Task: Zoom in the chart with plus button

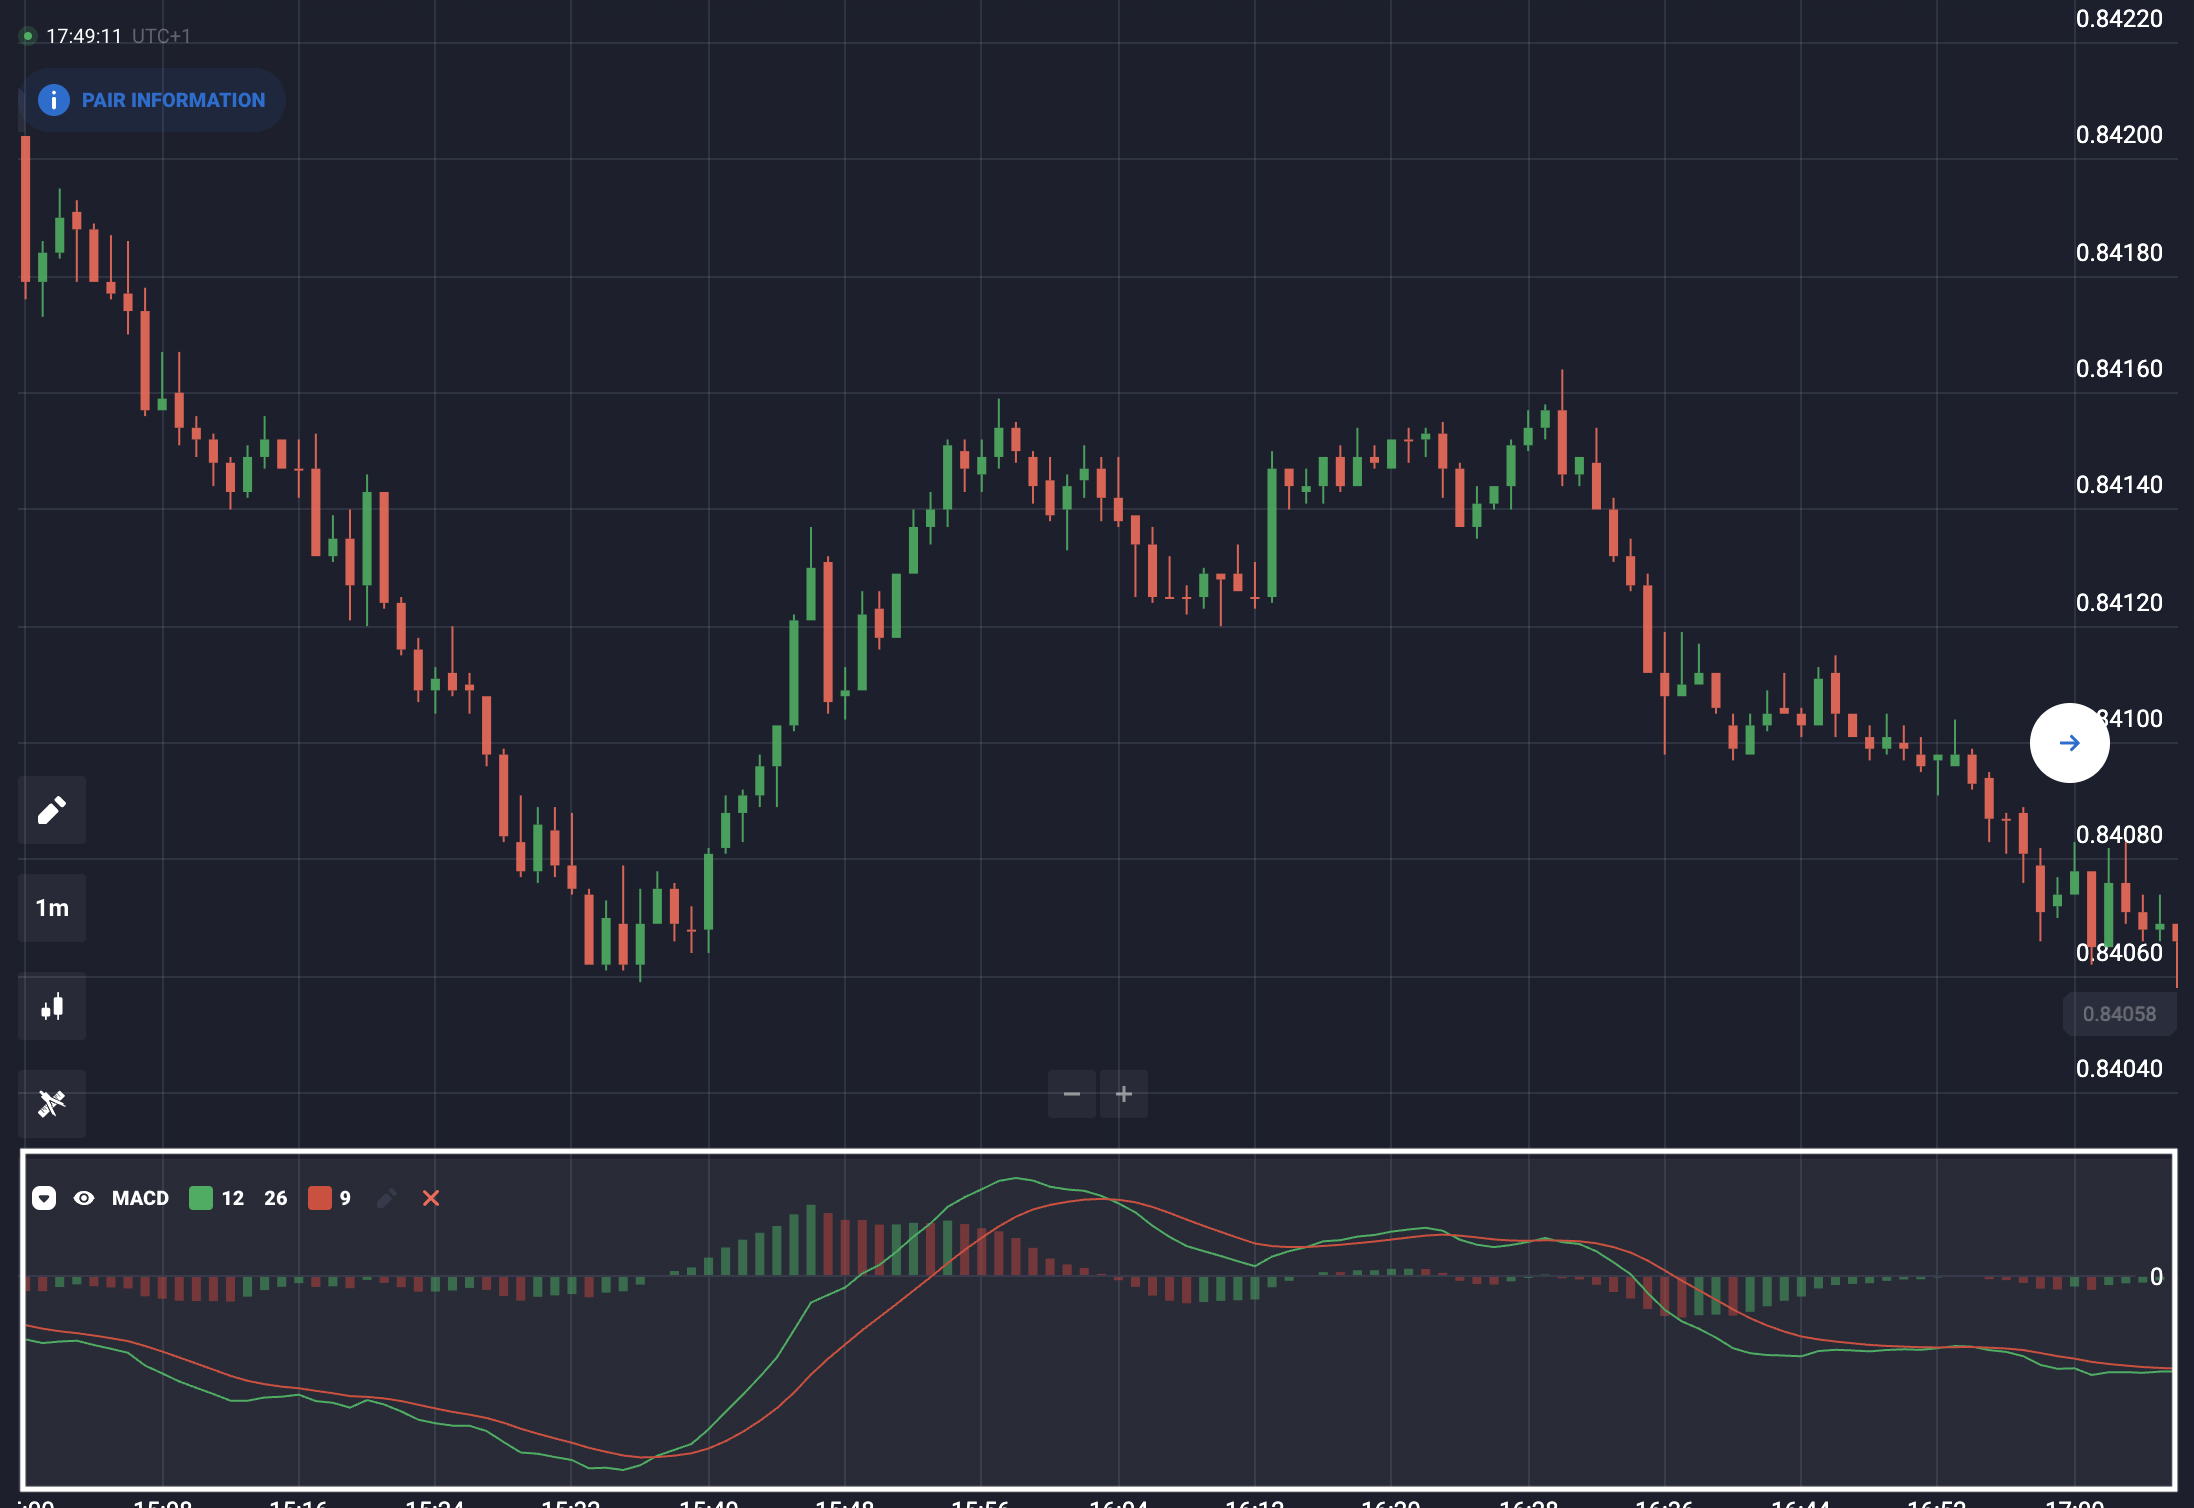Action: click(x=1124, y=1094)
